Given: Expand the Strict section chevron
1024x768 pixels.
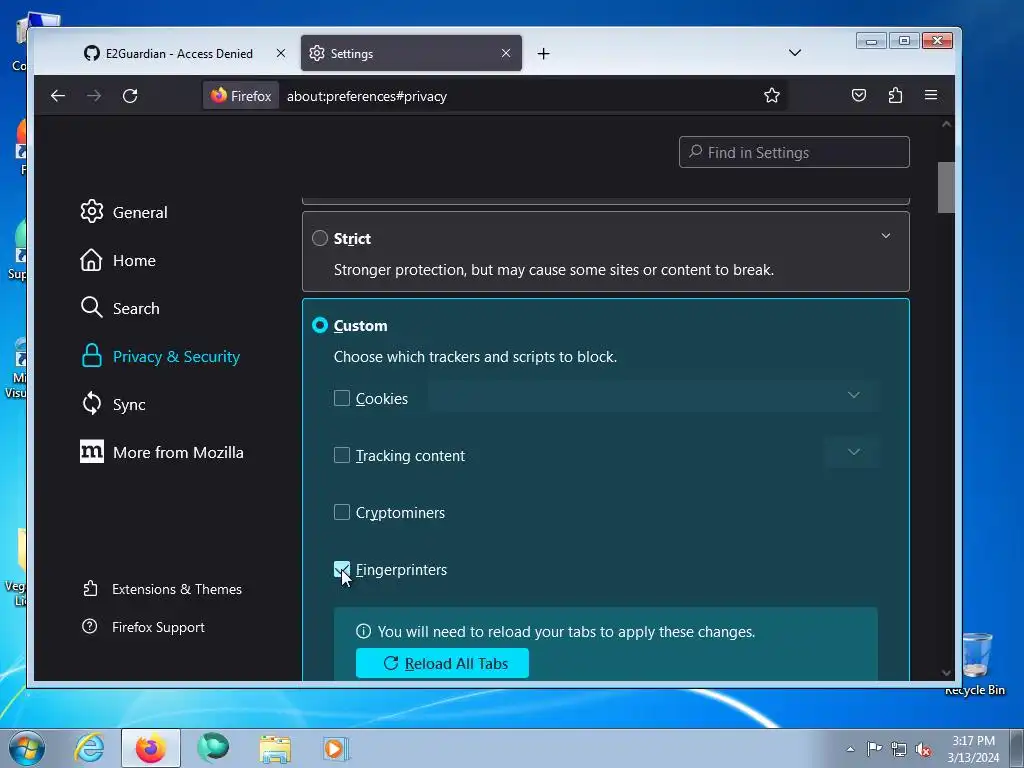Looking at the screenshot, I should (886, 236).
